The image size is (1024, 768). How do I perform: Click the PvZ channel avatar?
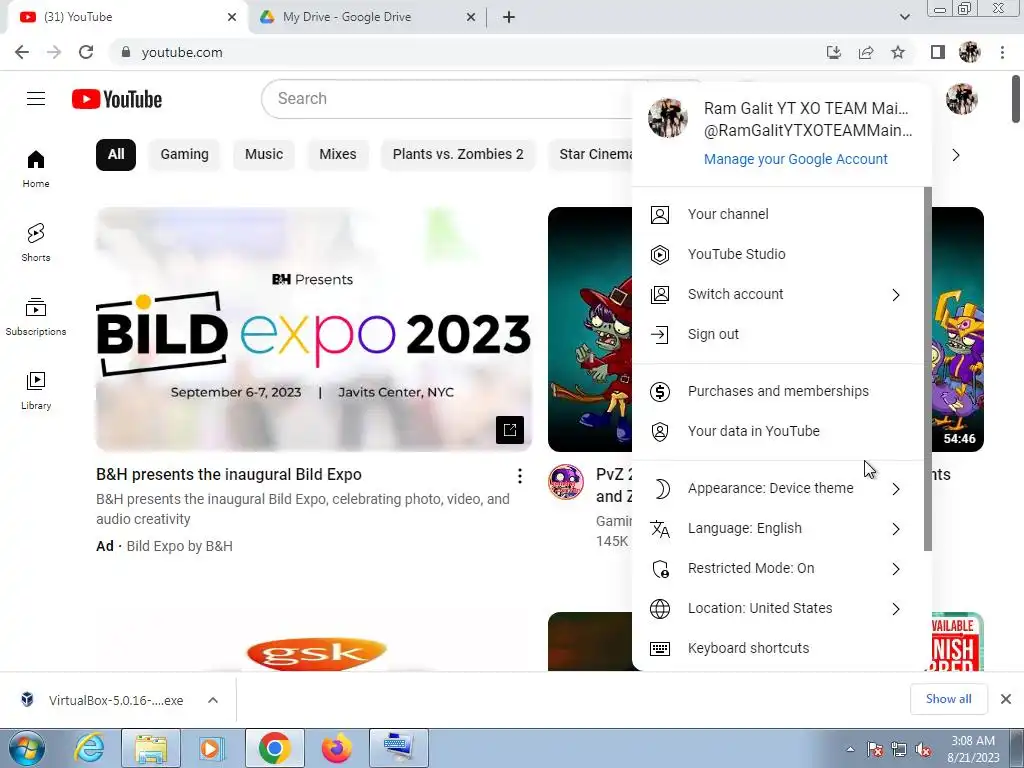[566, 482]
